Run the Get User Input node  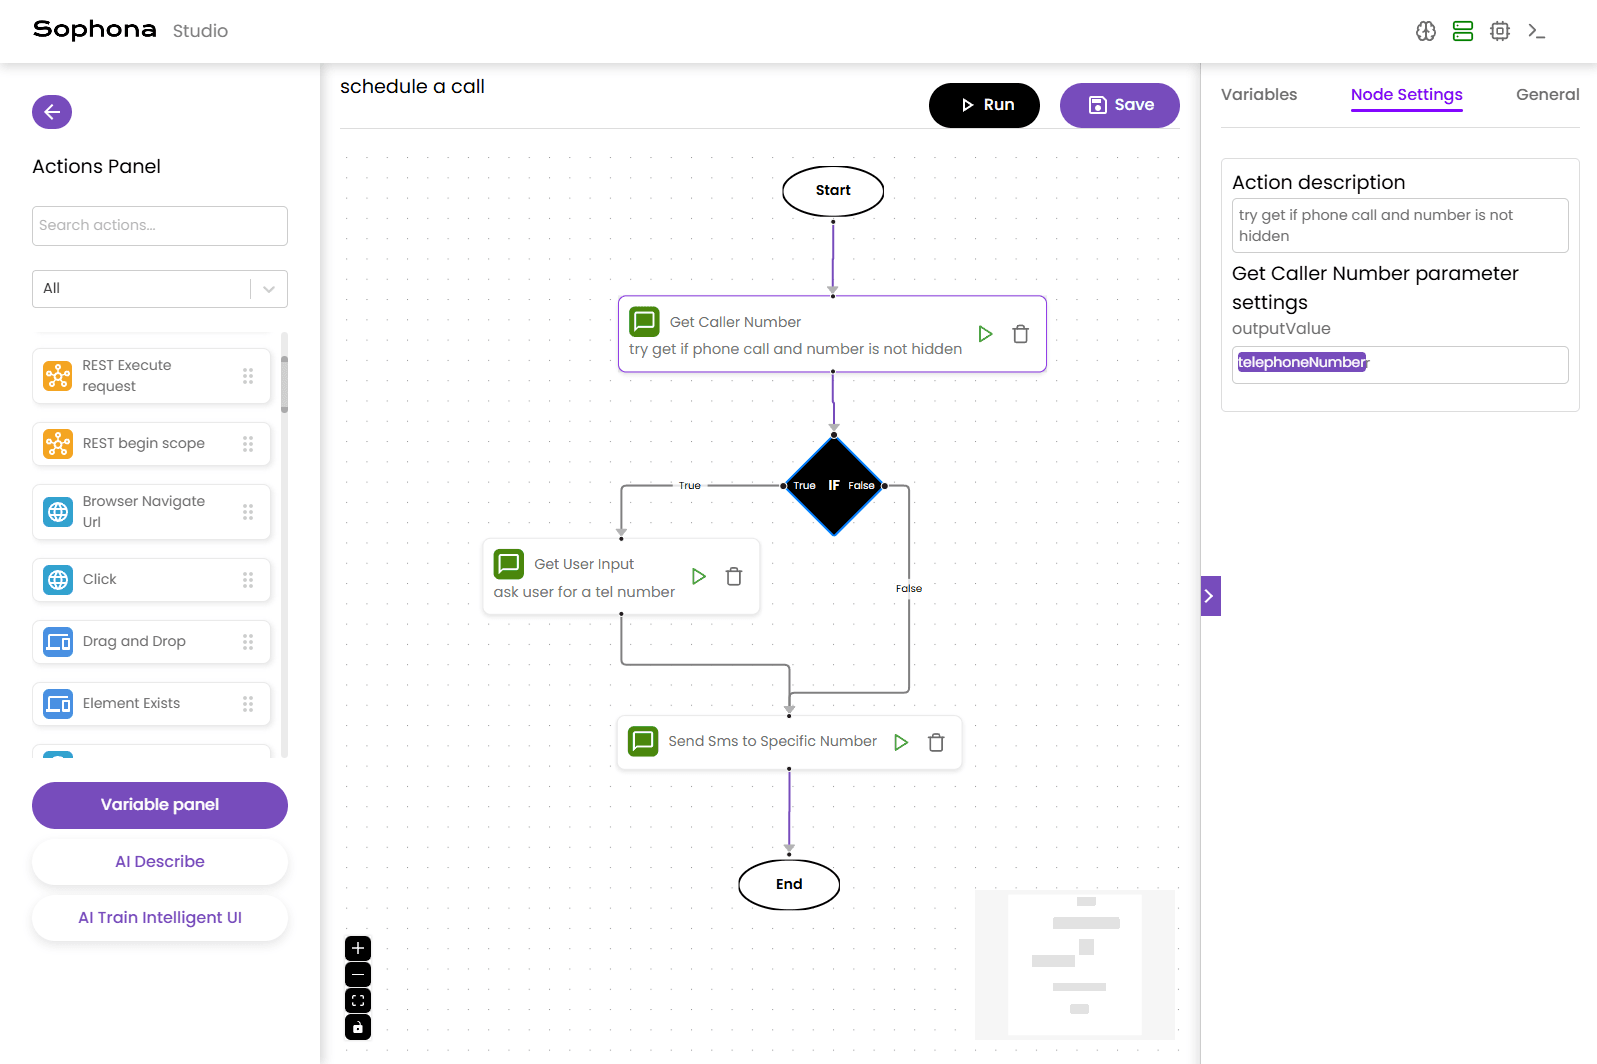[x=699, y=576]
